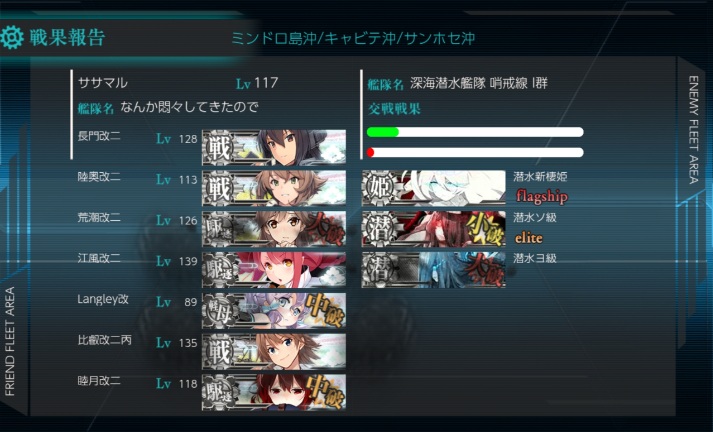
Task: Click the green friendly battle gauge
Action: tap(475, 132)
